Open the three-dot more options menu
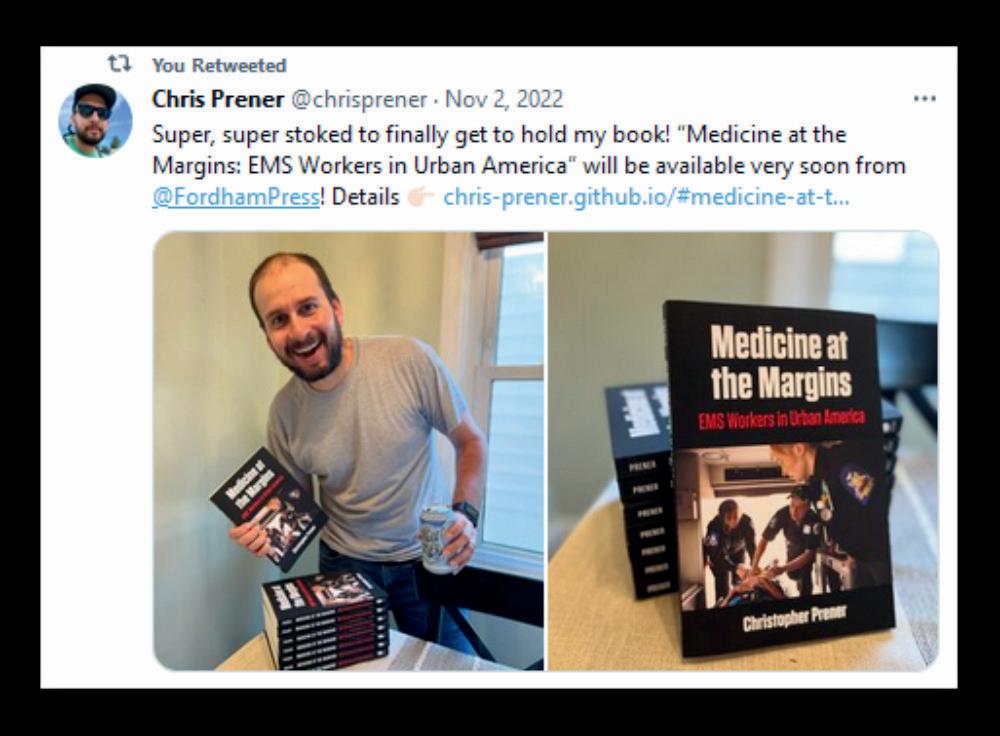The height and width of the screenshot is (736, 1000). point(924,99)
